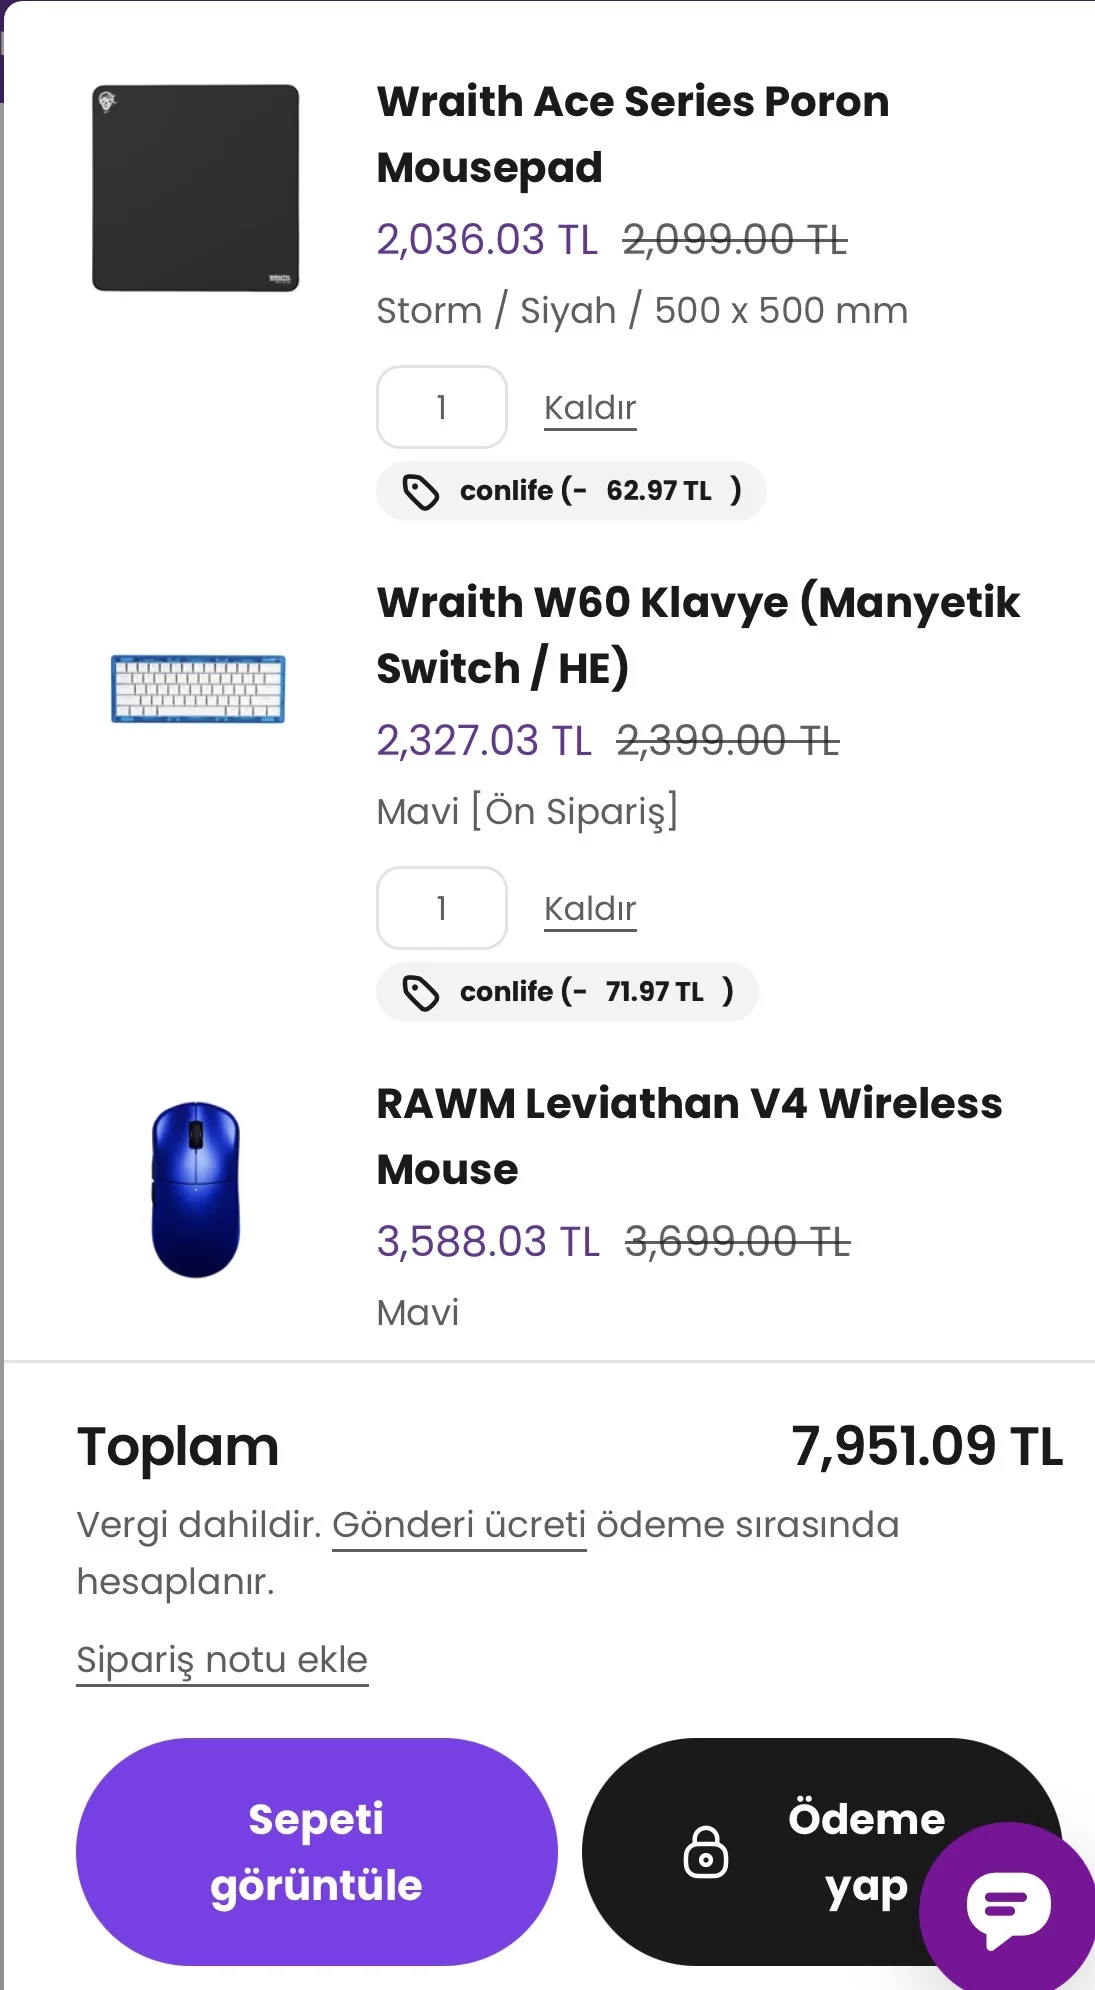Open the blue RAWM mouse product image

(196, 1189)
